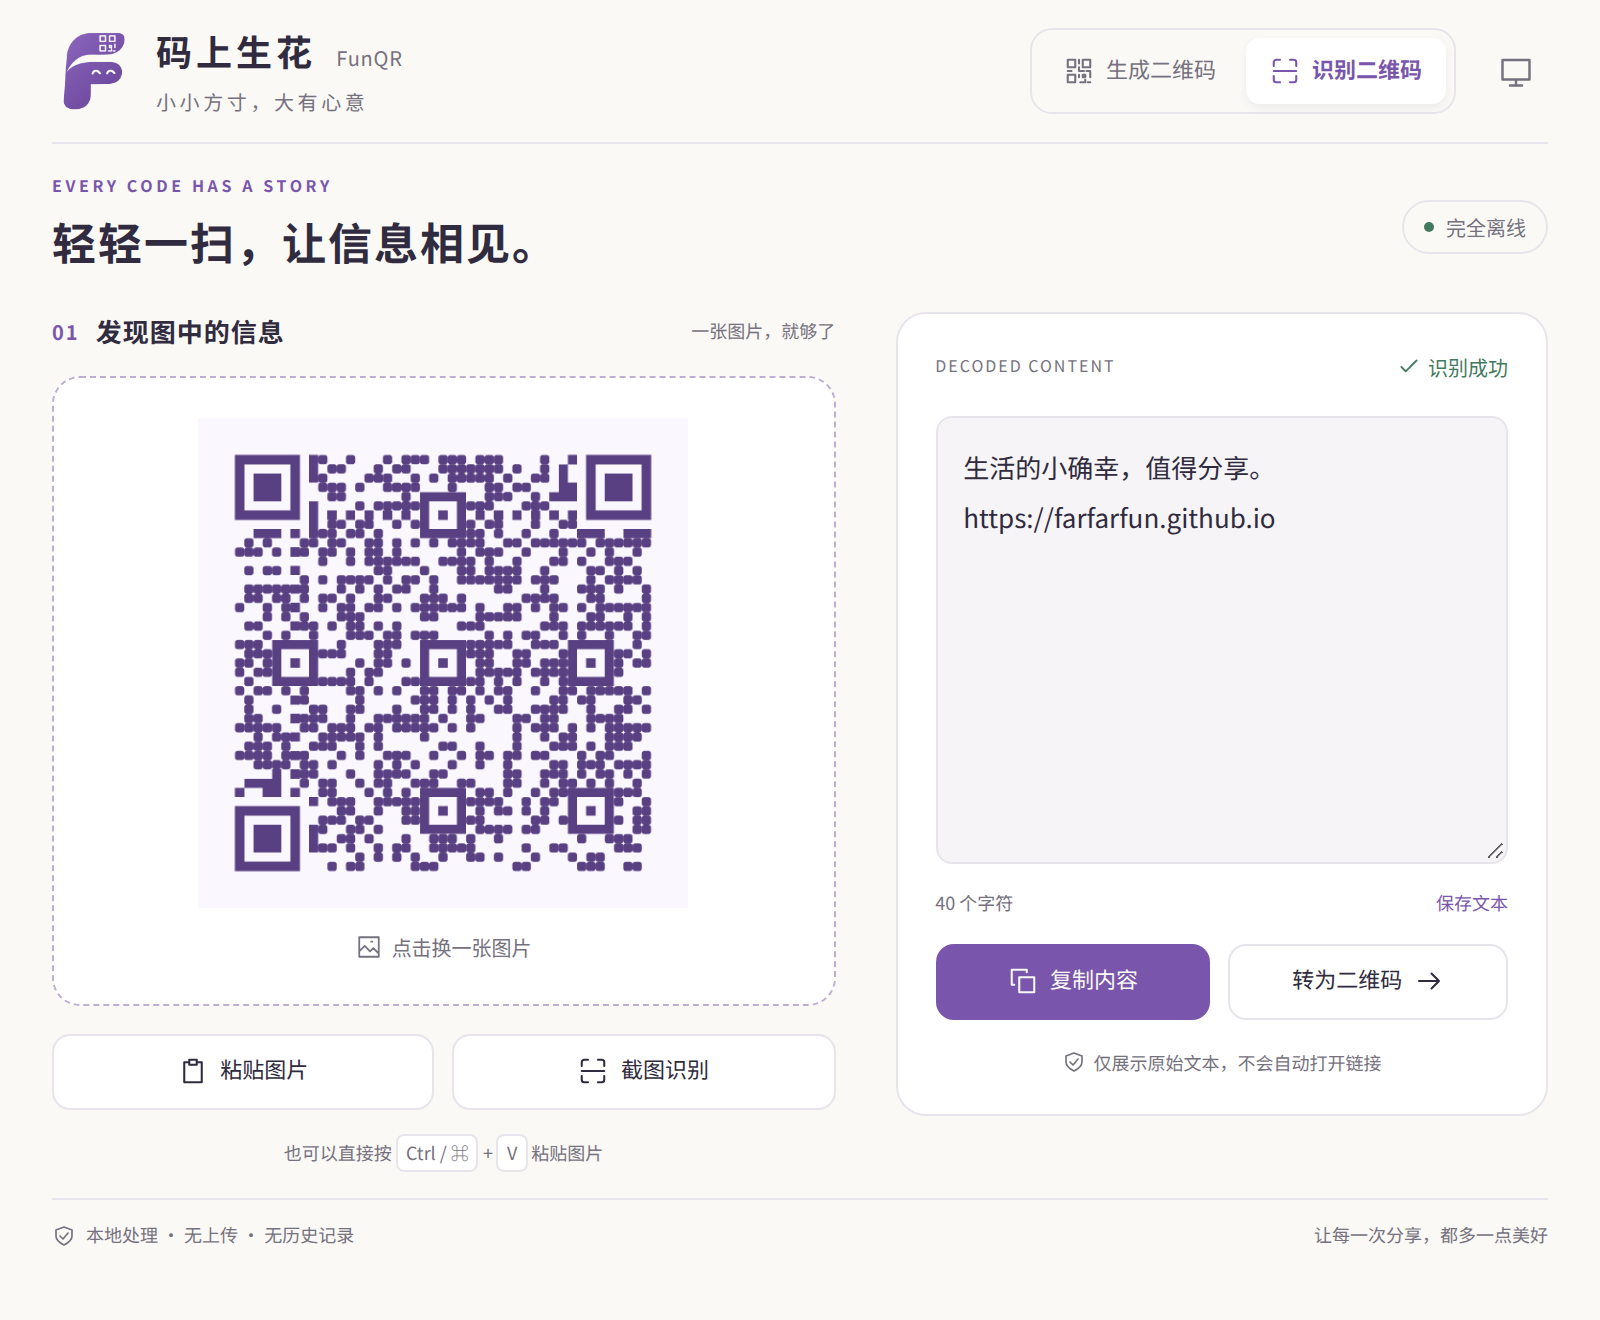Click the monitor display icon in header
The width and height of the screenshot is (1600, 1320).
click(1515, 72)
